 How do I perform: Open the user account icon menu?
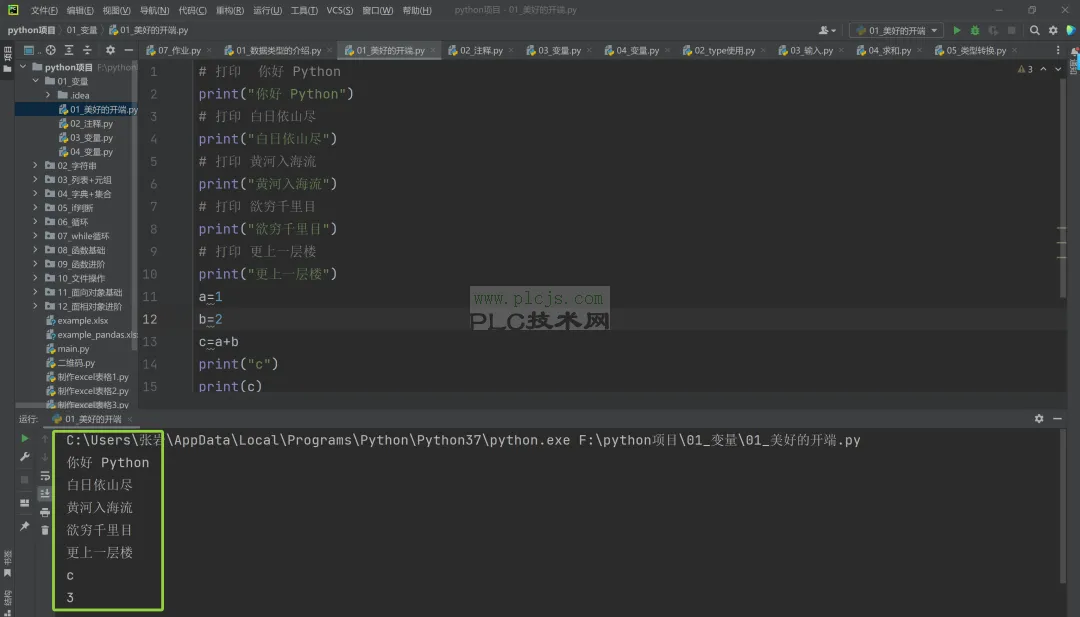827,30
